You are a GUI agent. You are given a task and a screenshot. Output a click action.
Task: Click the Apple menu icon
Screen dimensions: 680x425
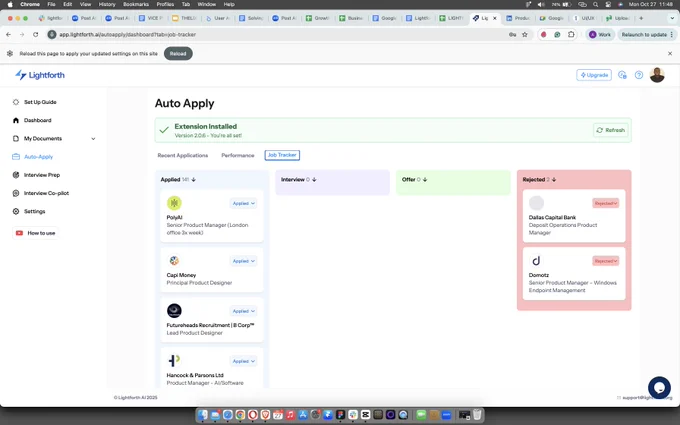click(10, 4)
